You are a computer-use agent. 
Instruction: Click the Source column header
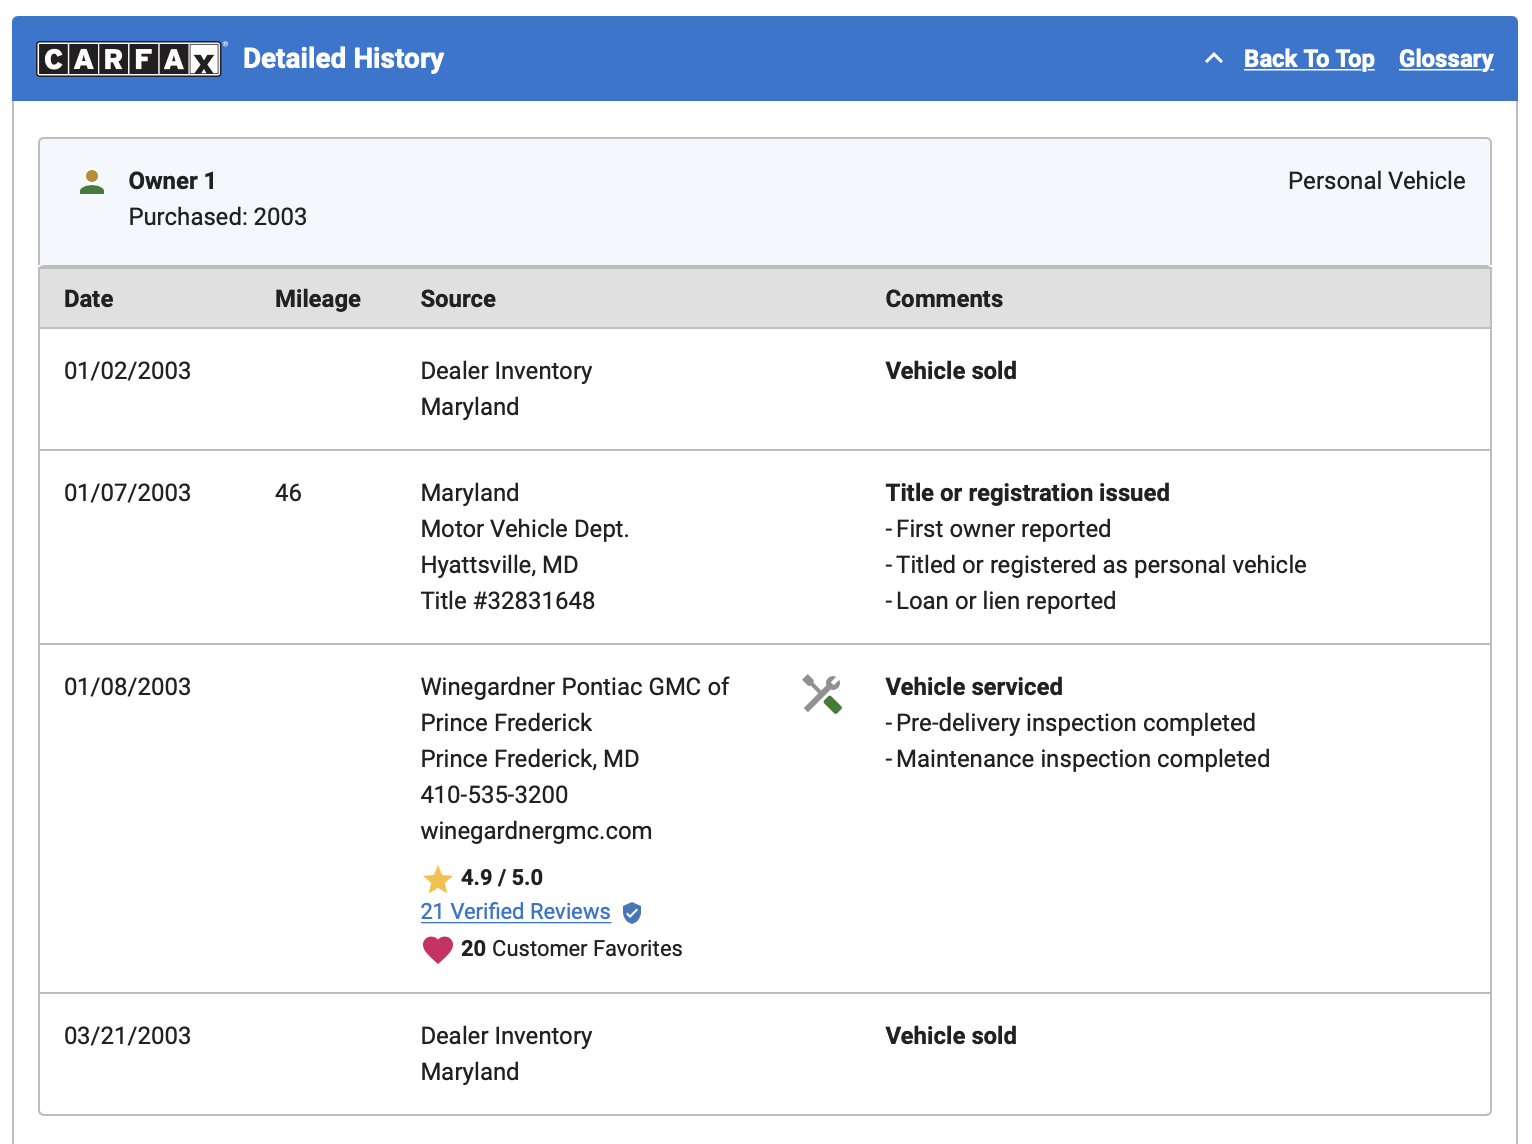tap(458, 299)
